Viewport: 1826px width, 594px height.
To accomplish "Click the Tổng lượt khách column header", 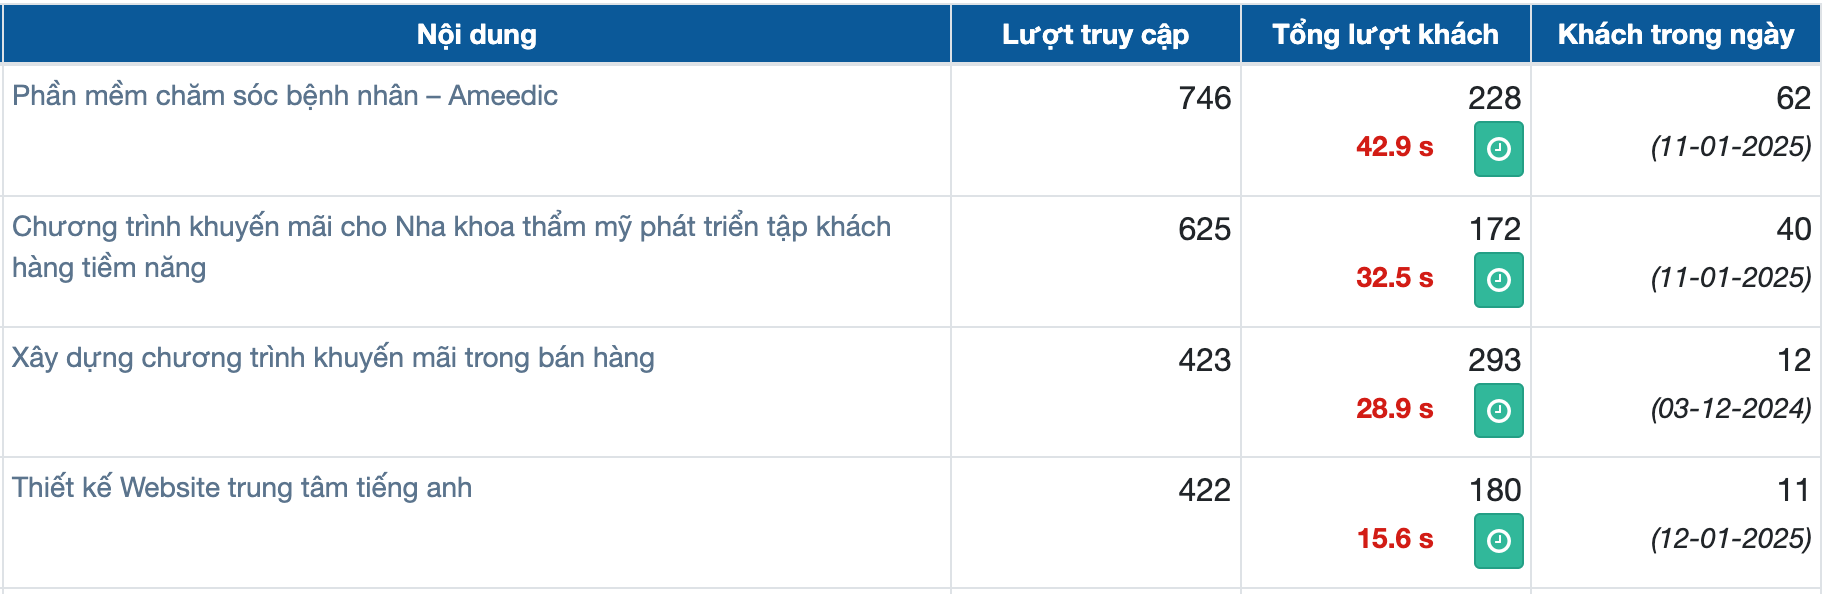I will [x=1385, y=34].
